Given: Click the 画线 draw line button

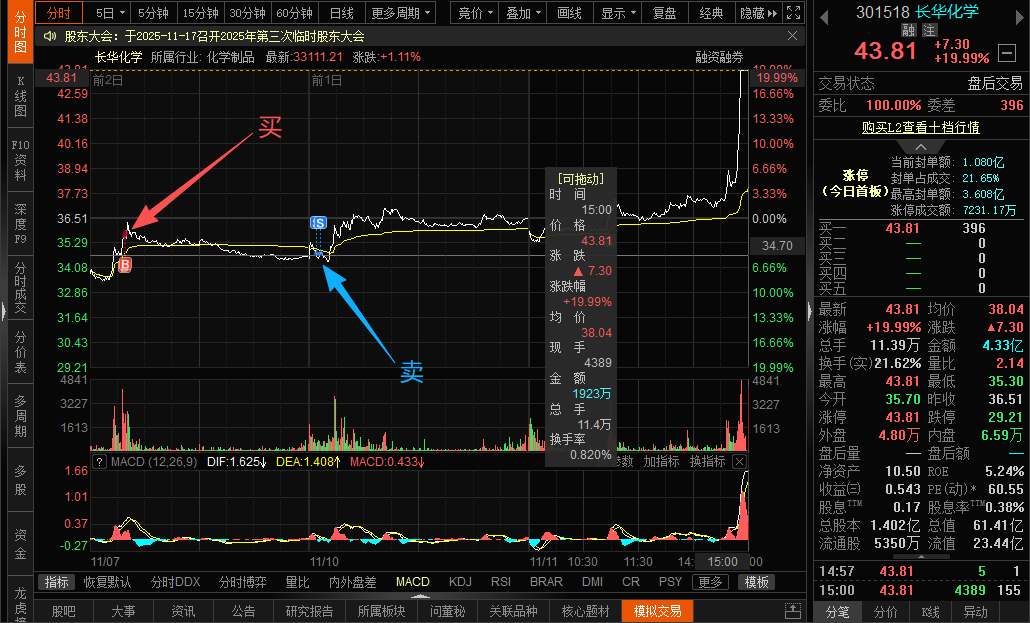Looking at the screenshot, I should (x=570, y=12).
